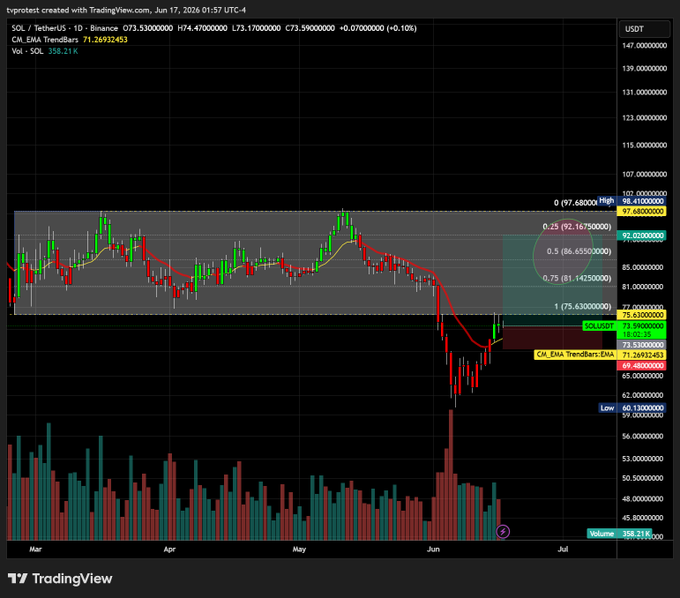Select the green ellipse drawing on chart

563,252
